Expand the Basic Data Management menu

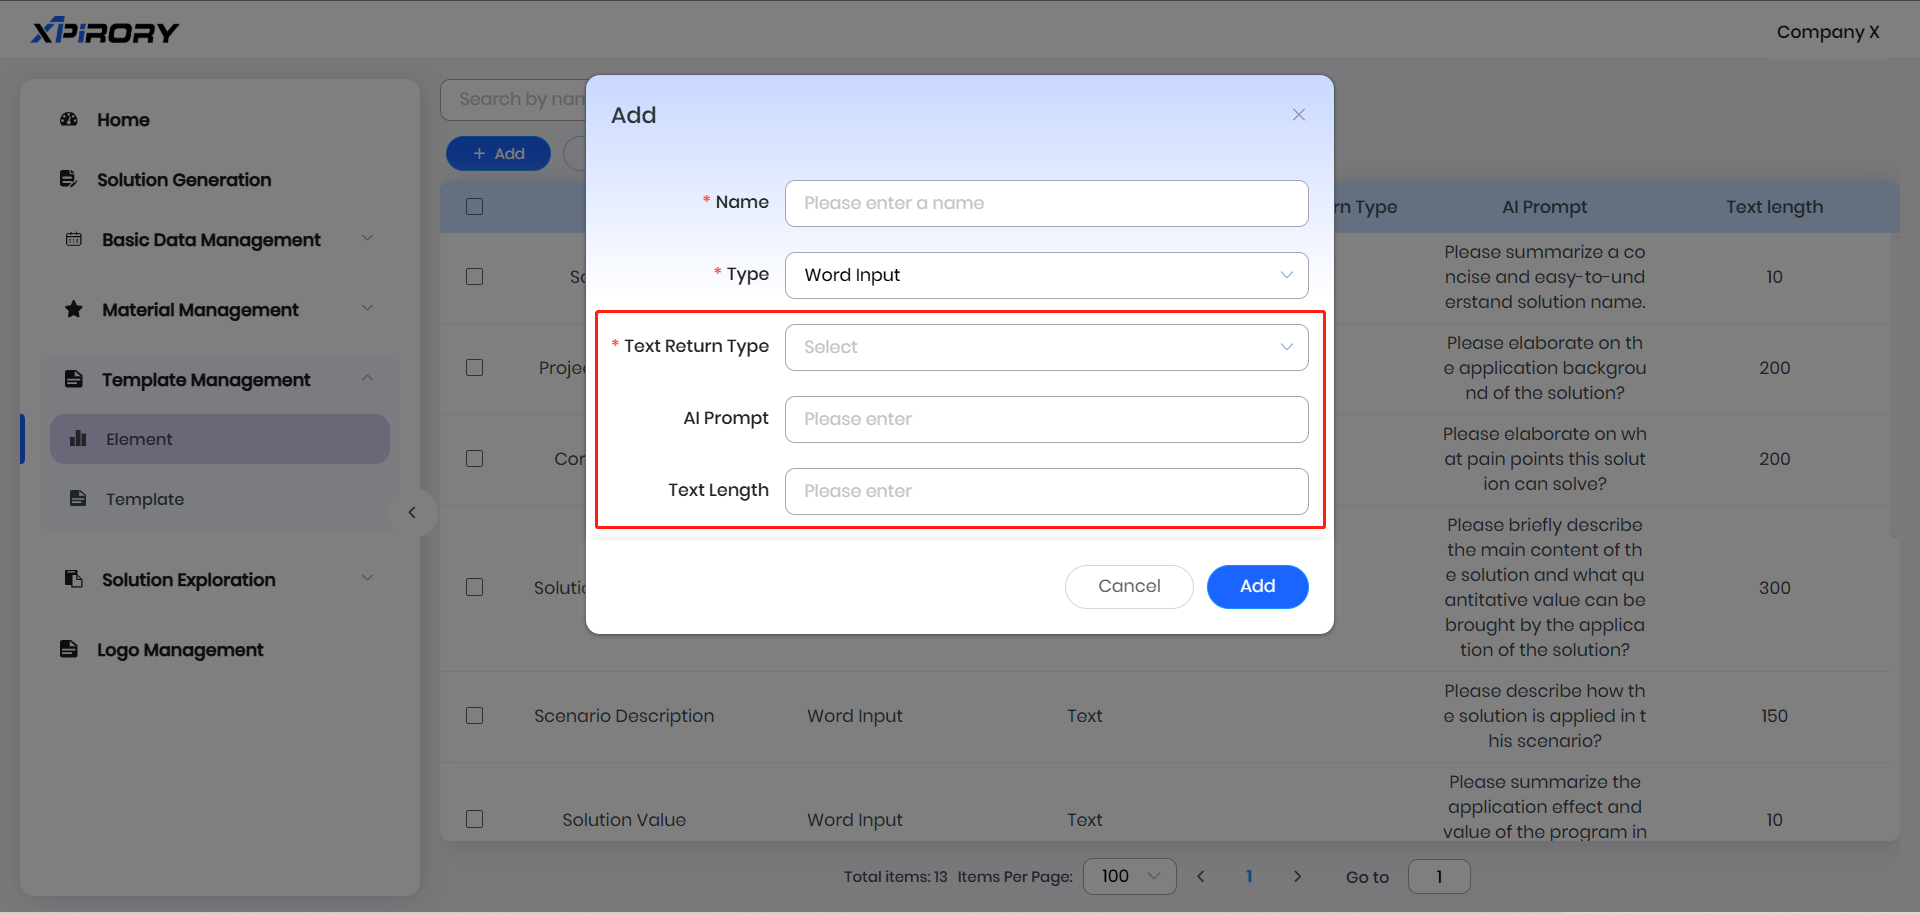[x=367, y=238]
